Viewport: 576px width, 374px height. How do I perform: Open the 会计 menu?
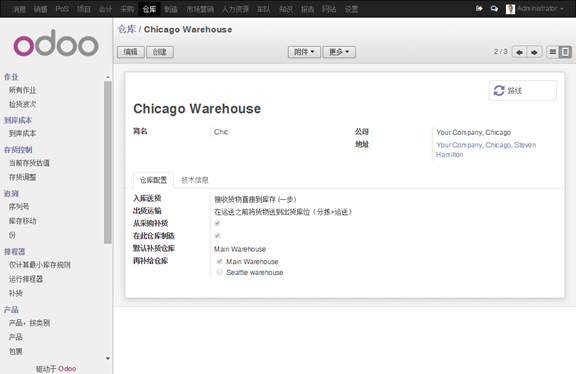coord(105,9)
